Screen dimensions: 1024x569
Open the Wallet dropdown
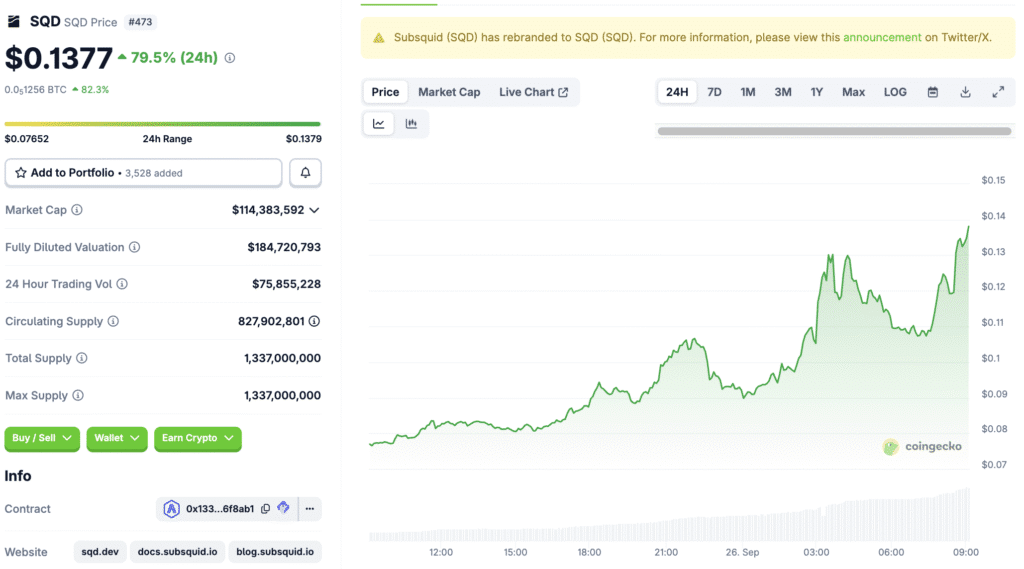pos(117,438)
